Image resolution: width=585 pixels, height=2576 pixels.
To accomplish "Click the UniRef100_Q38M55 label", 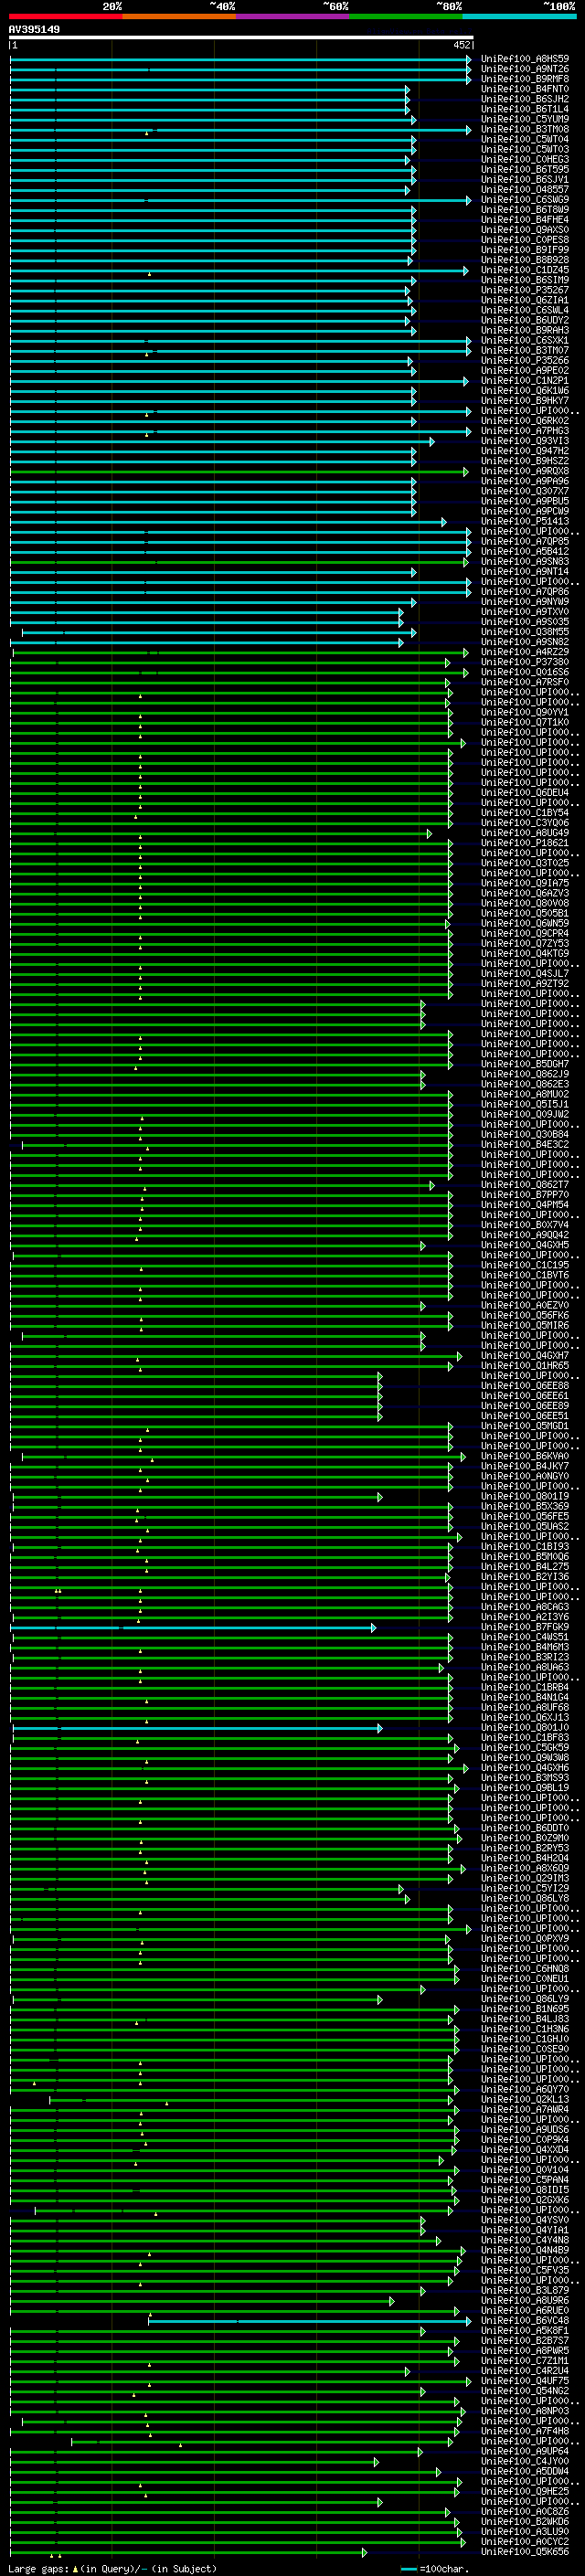I will coord(525,632).
